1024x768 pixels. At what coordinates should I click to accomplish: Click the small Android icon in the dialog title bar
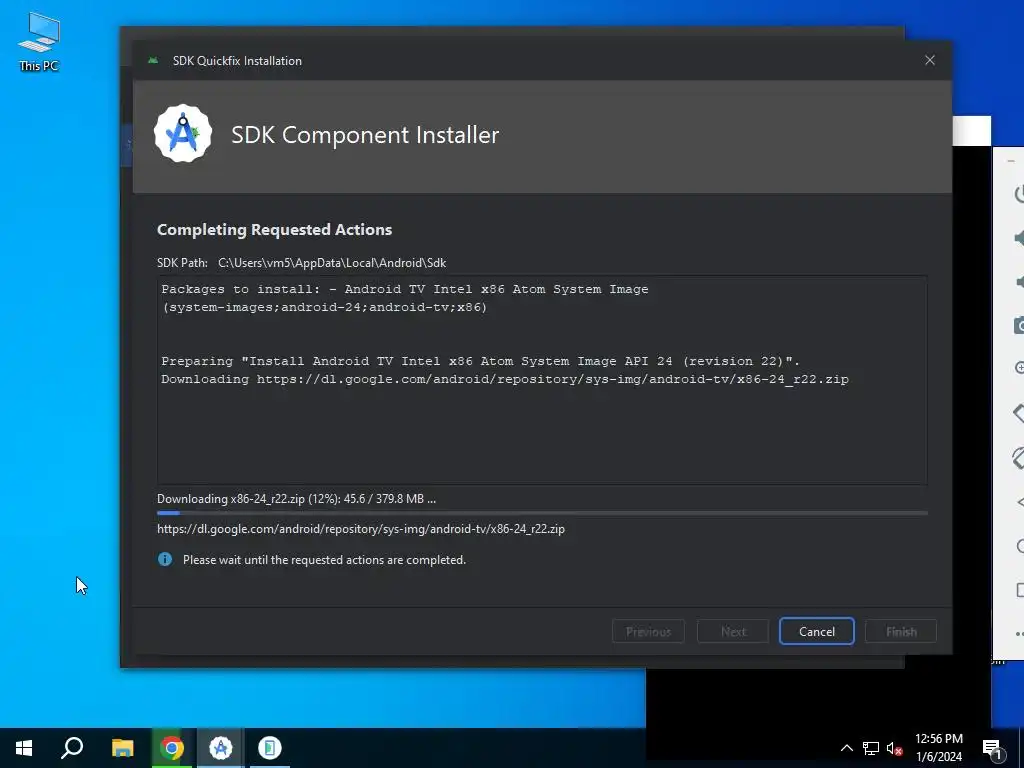tap(153, 60)
